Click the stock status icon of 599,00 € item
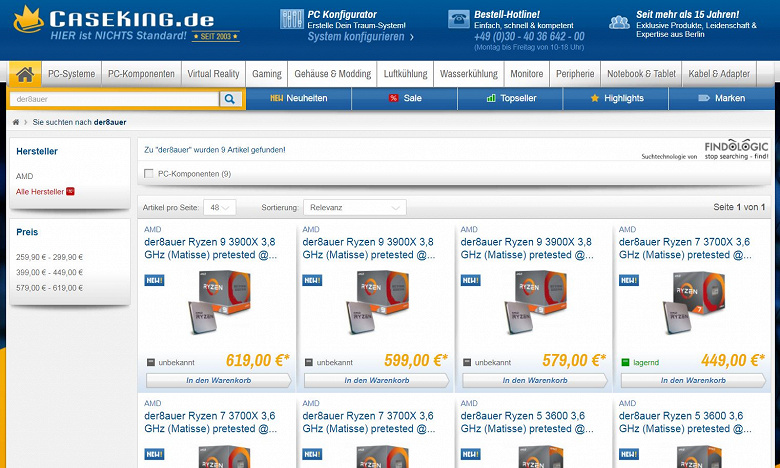 click(x=309, y=363)
